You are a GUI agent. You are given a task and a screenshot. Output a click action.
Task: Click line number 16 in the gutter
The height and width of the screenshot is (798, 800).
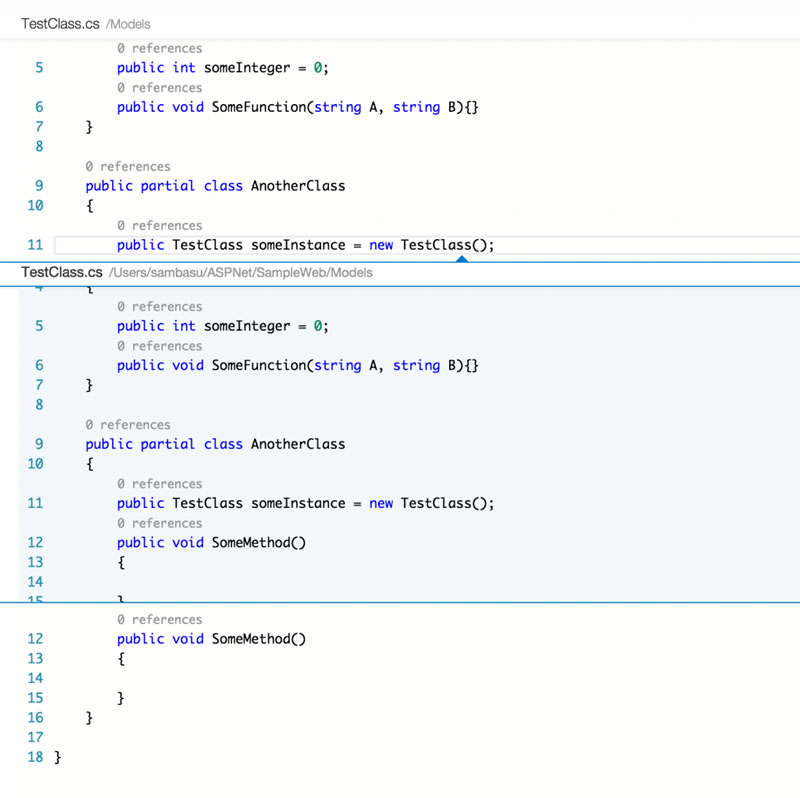36,718
